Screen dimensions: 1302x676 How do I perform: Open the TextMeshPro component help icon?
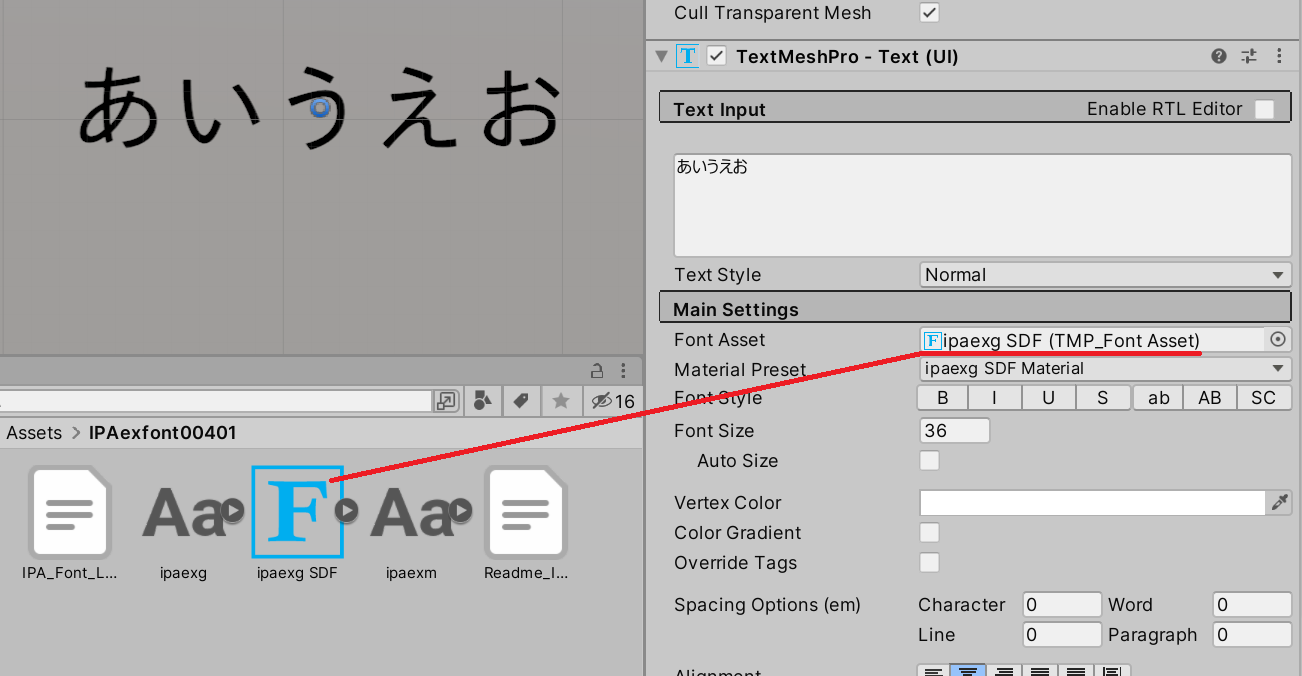click(x=1218, y=56)
